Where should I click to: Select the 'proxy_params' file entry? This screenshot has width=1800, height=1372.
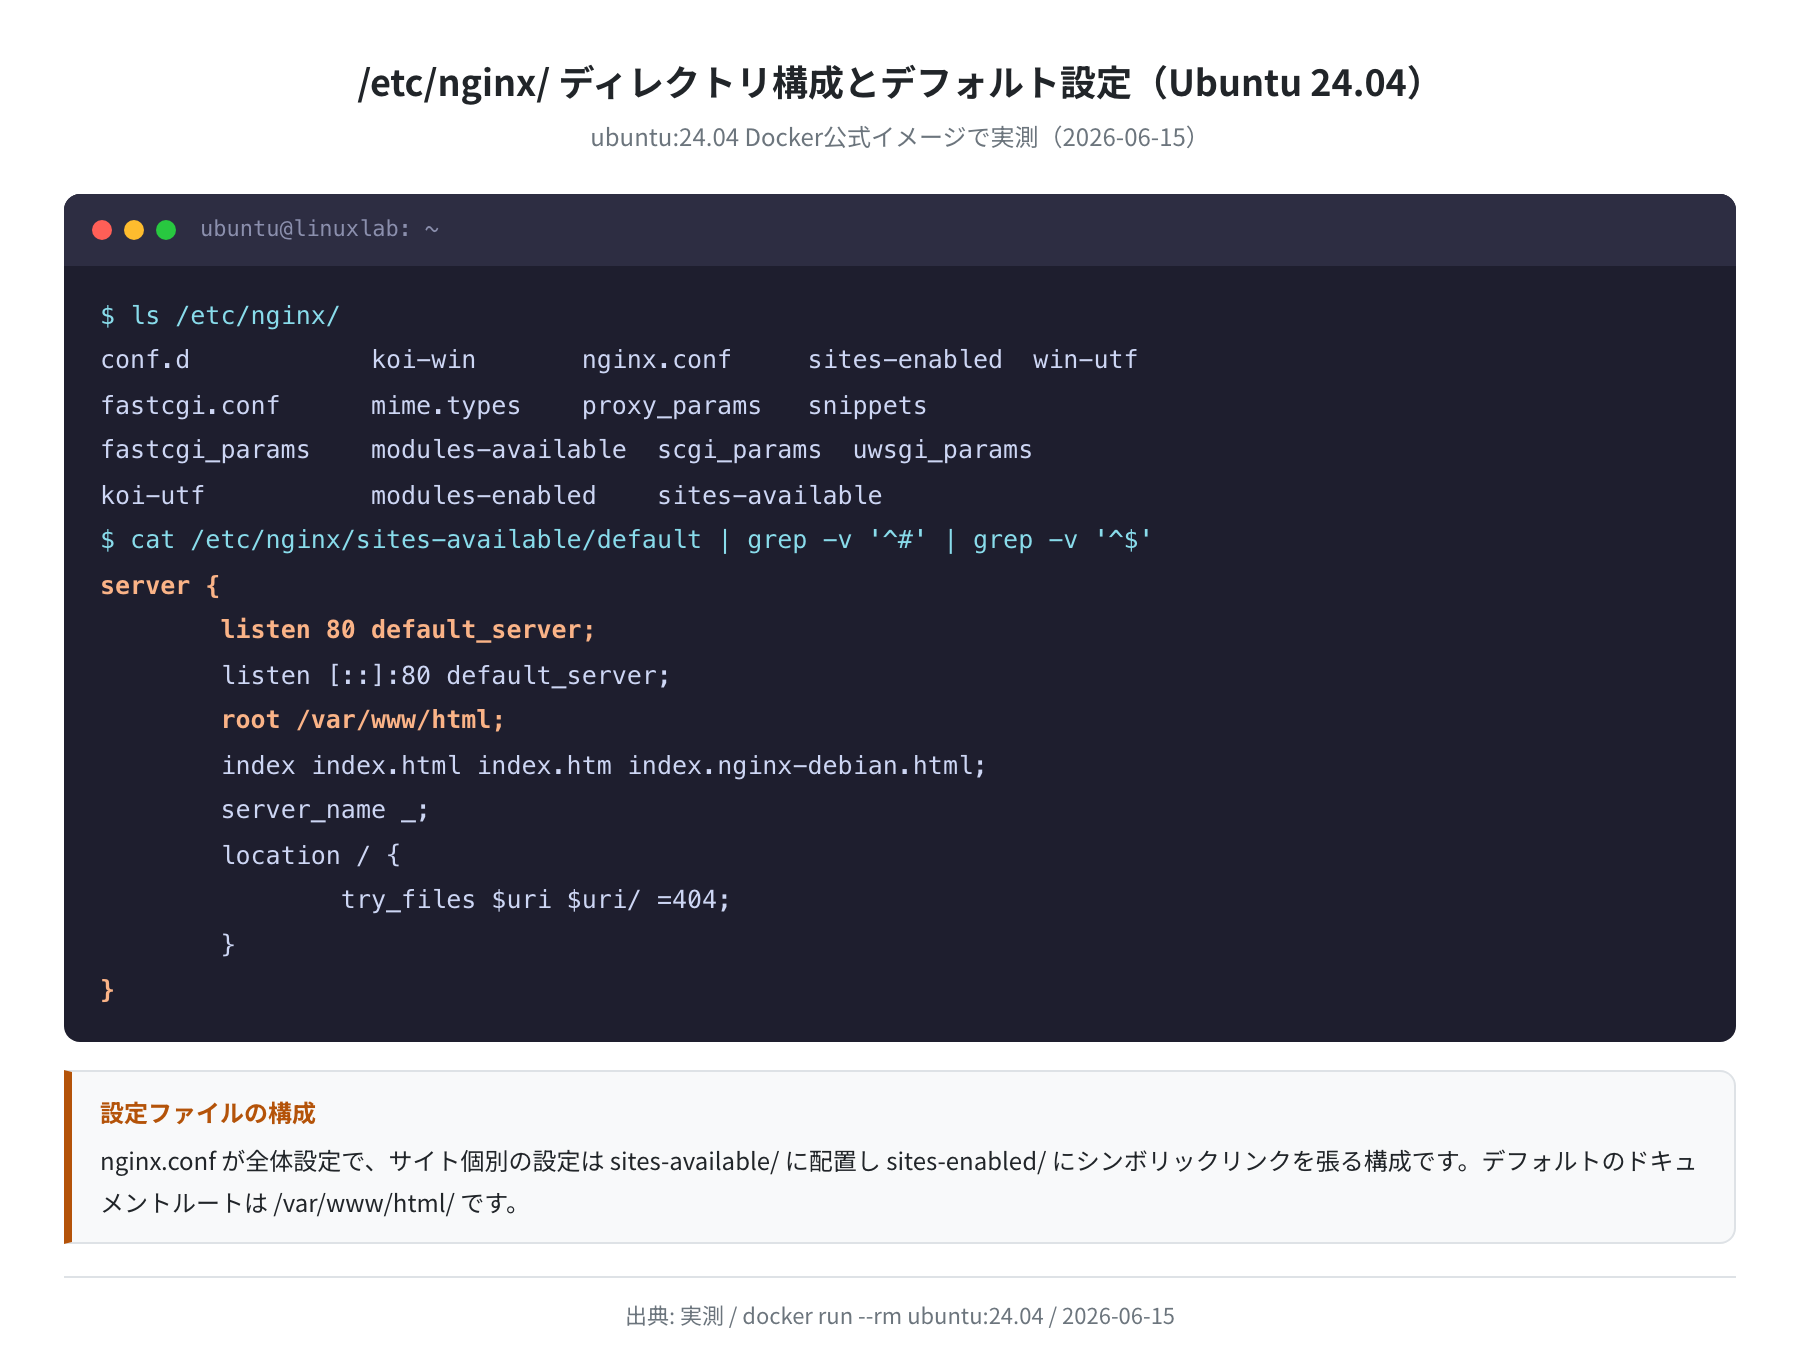(x=671, y=406)
